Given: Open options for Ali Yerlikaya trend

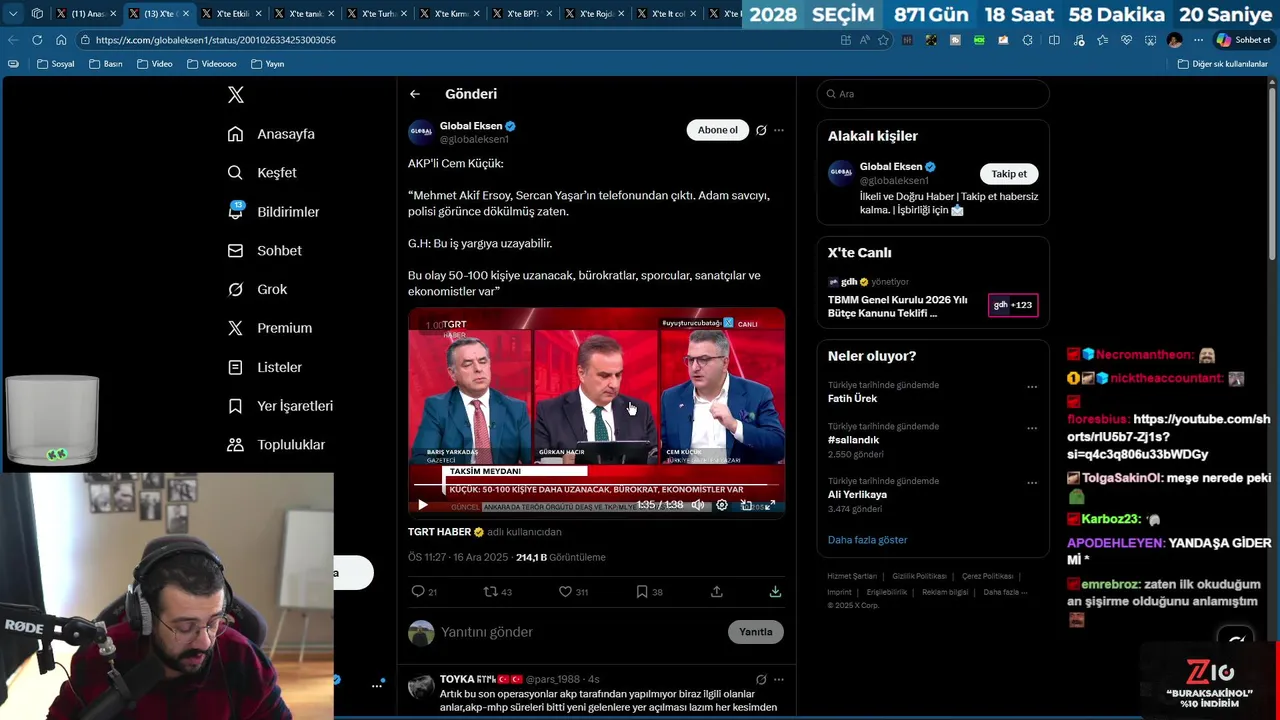Looking at the screenshot, I should [1032, 483].
